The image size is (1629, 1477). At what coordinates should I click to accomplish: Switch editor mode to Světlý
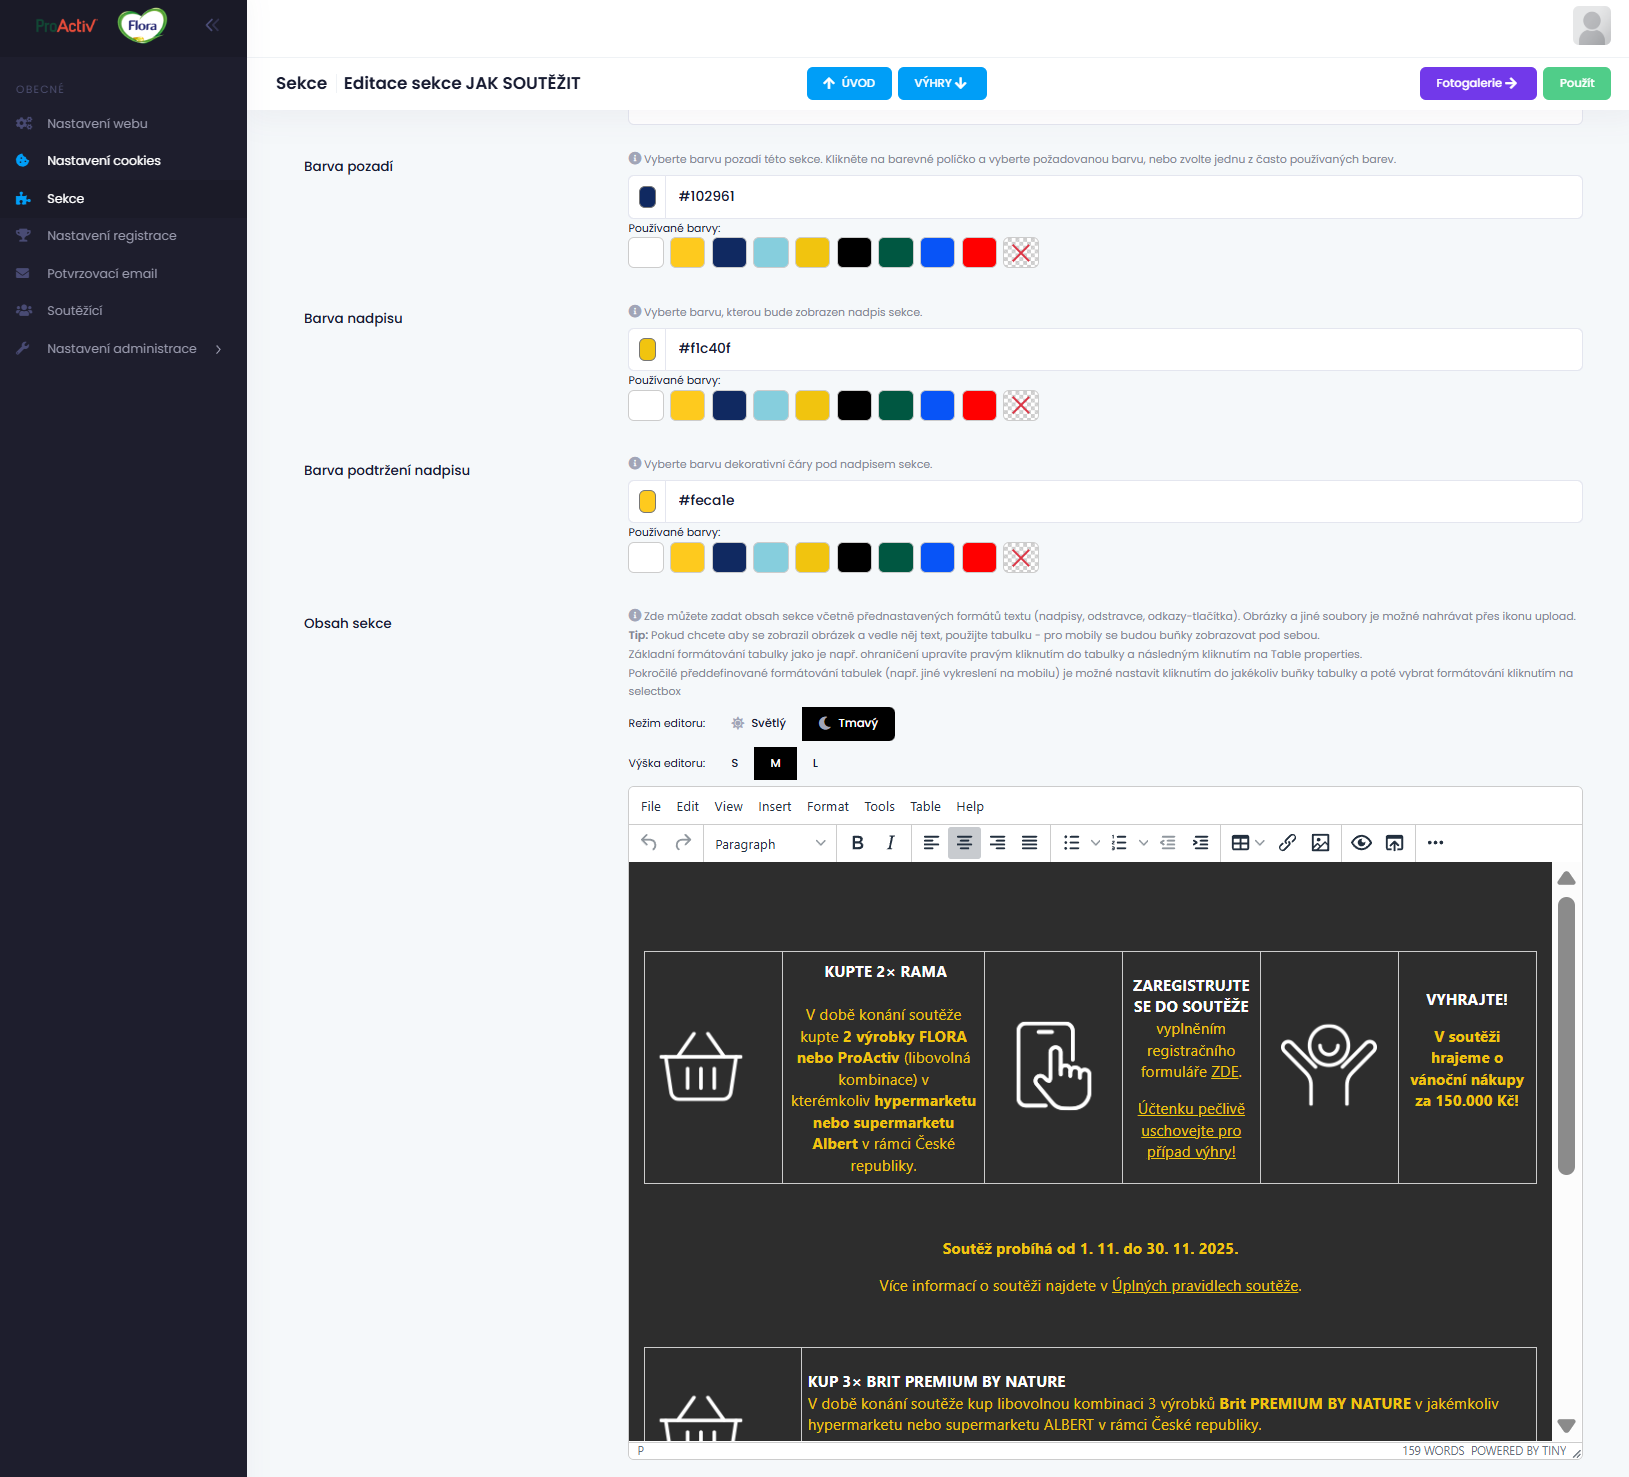(758, 724)
